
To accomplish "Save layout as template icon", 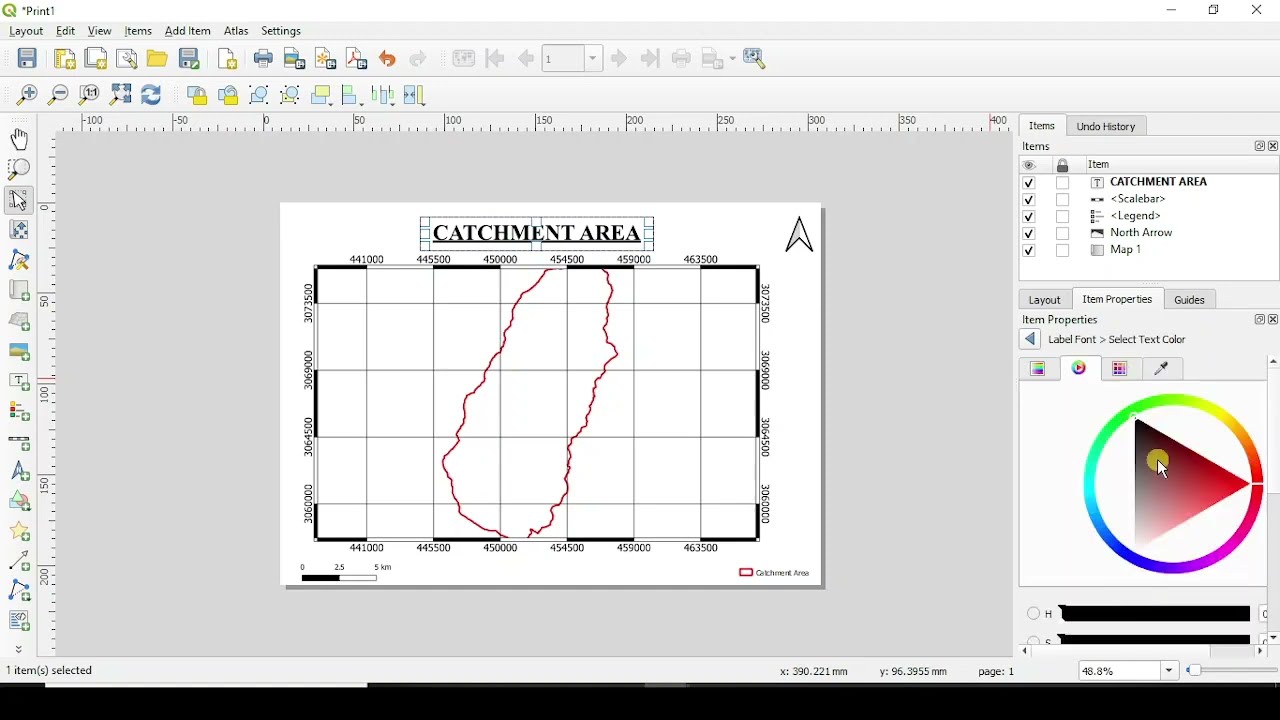I will point(189,59).
